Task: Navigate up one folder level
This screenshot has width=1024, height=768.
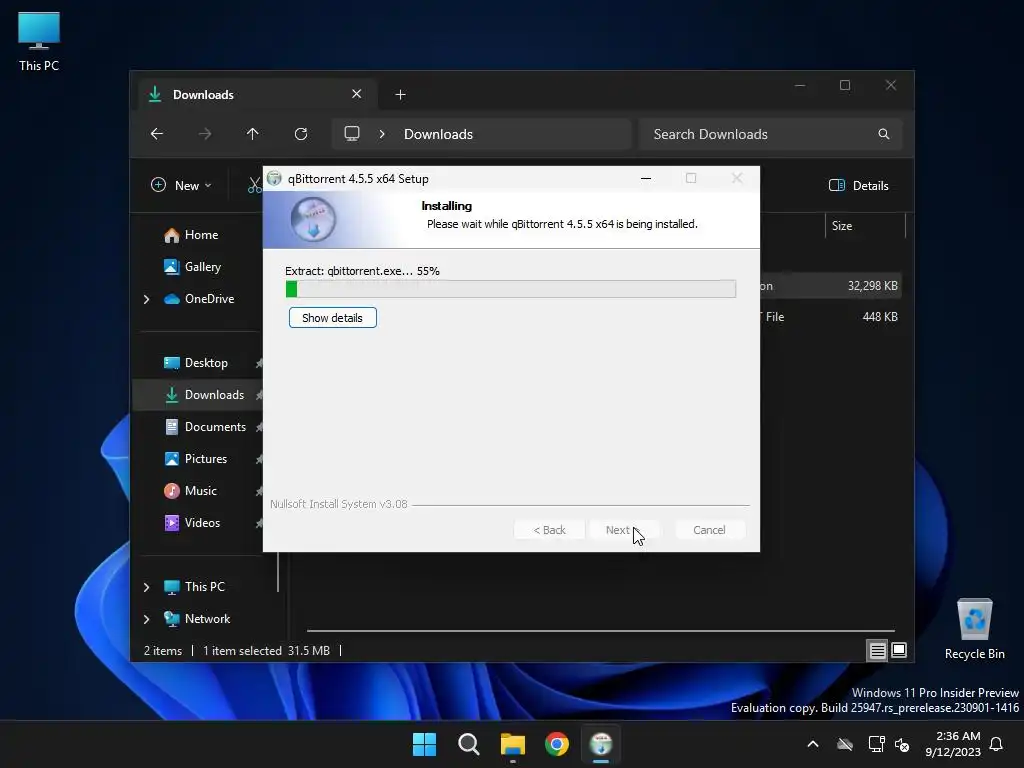Action: (253, 134)
